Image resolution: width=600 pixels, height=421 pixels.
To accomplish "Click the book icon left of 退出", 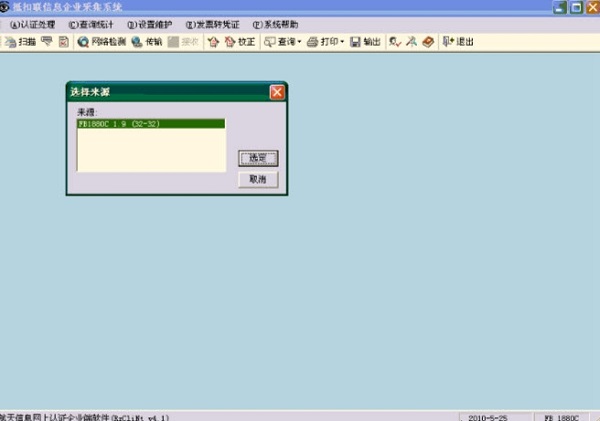I will tap(428, 42).
